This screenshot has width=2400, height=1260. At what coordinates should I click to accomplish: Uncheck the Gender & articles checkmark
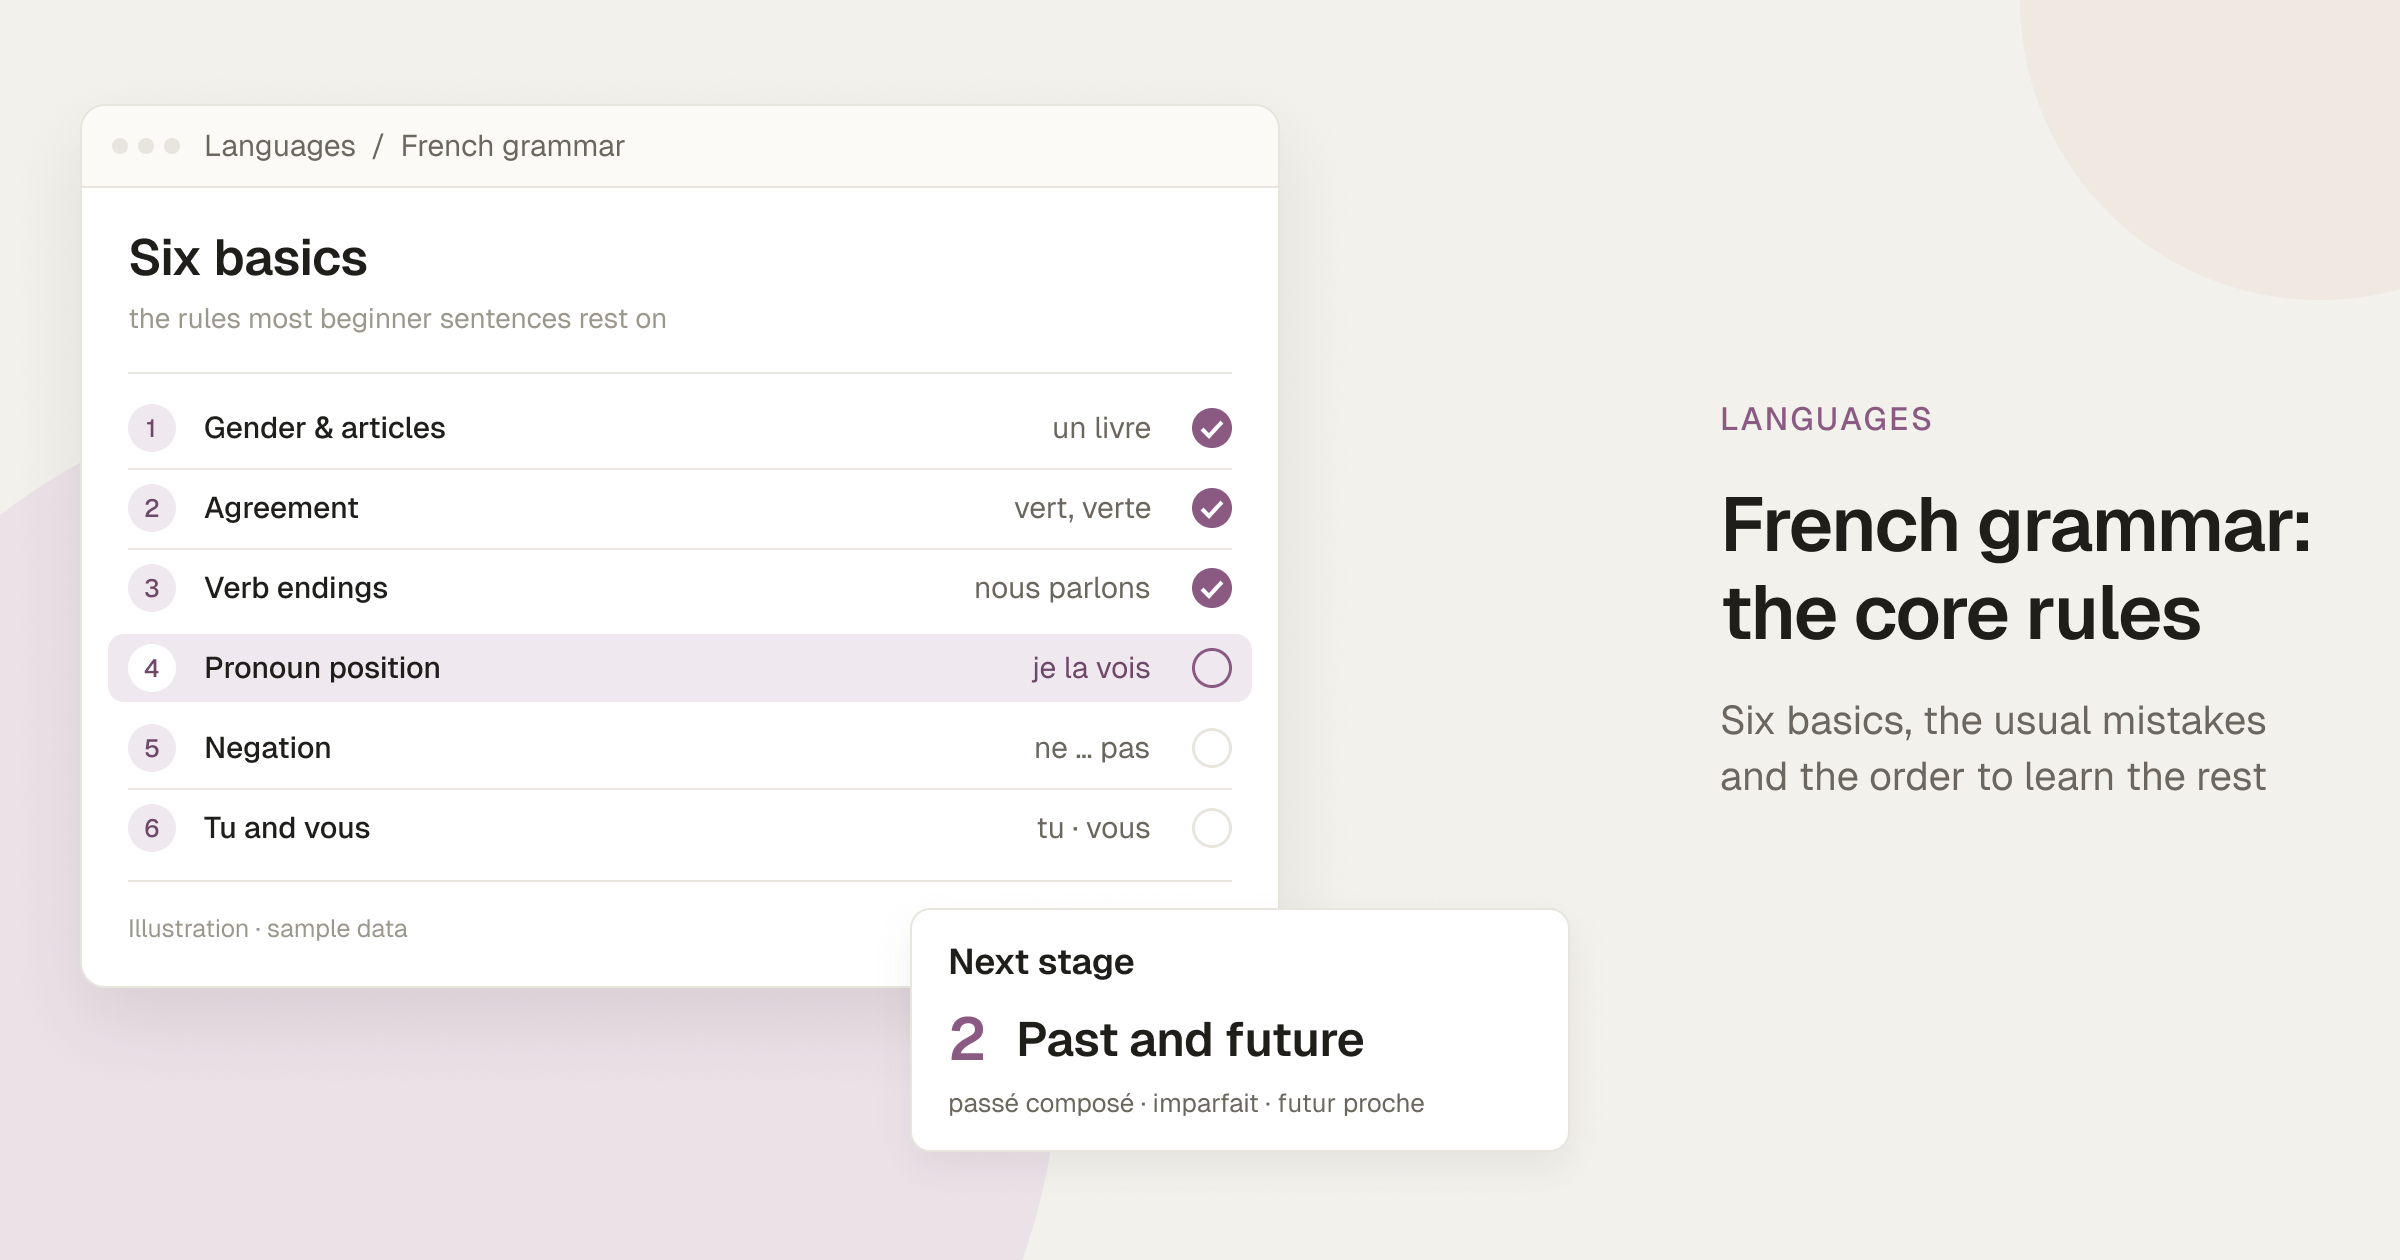1211,428
